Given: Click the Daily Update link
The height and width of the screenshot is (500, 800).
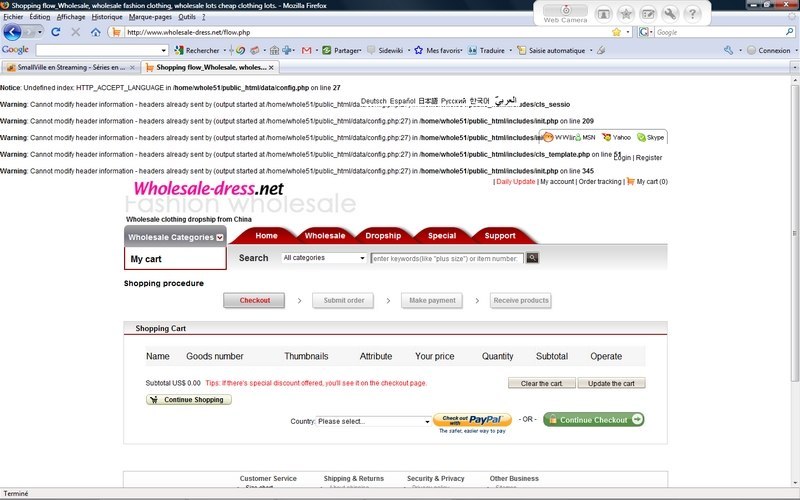Looking at the screenshot, I should (516, 182).
